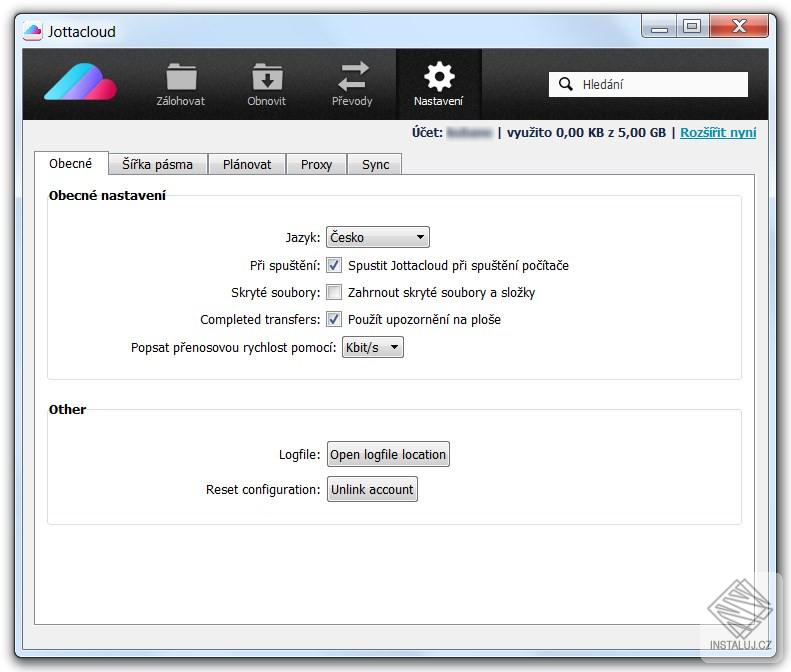Click the Jottacloud title bar app icon

point(33,32)
